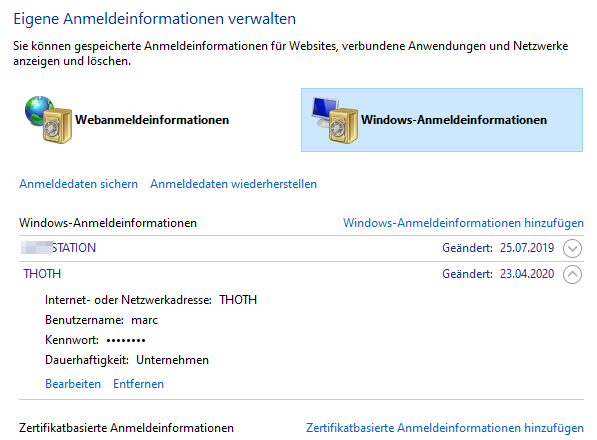Click Bearbeiten to edit THOTH credential
Viewport: 597px width, 440px height.
click(x=73, y=384)
